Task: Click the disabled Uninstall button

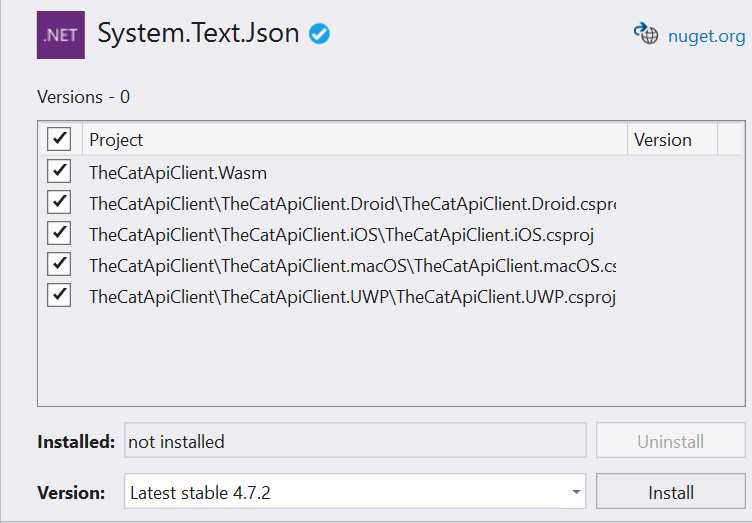Action: pos(671,440)
